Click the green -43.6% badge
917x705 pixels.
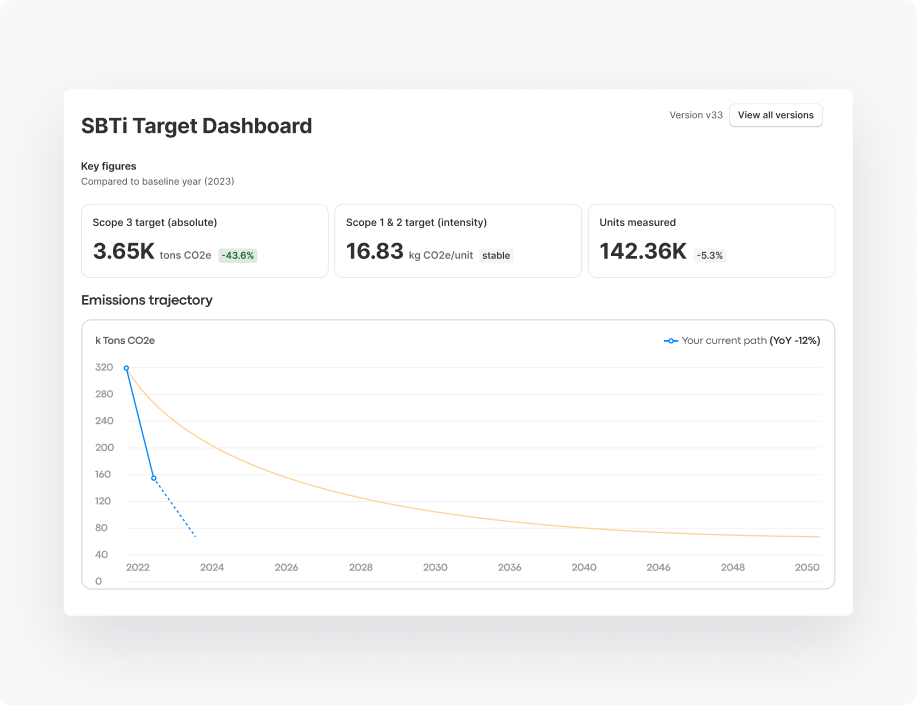tap(238, 255)
